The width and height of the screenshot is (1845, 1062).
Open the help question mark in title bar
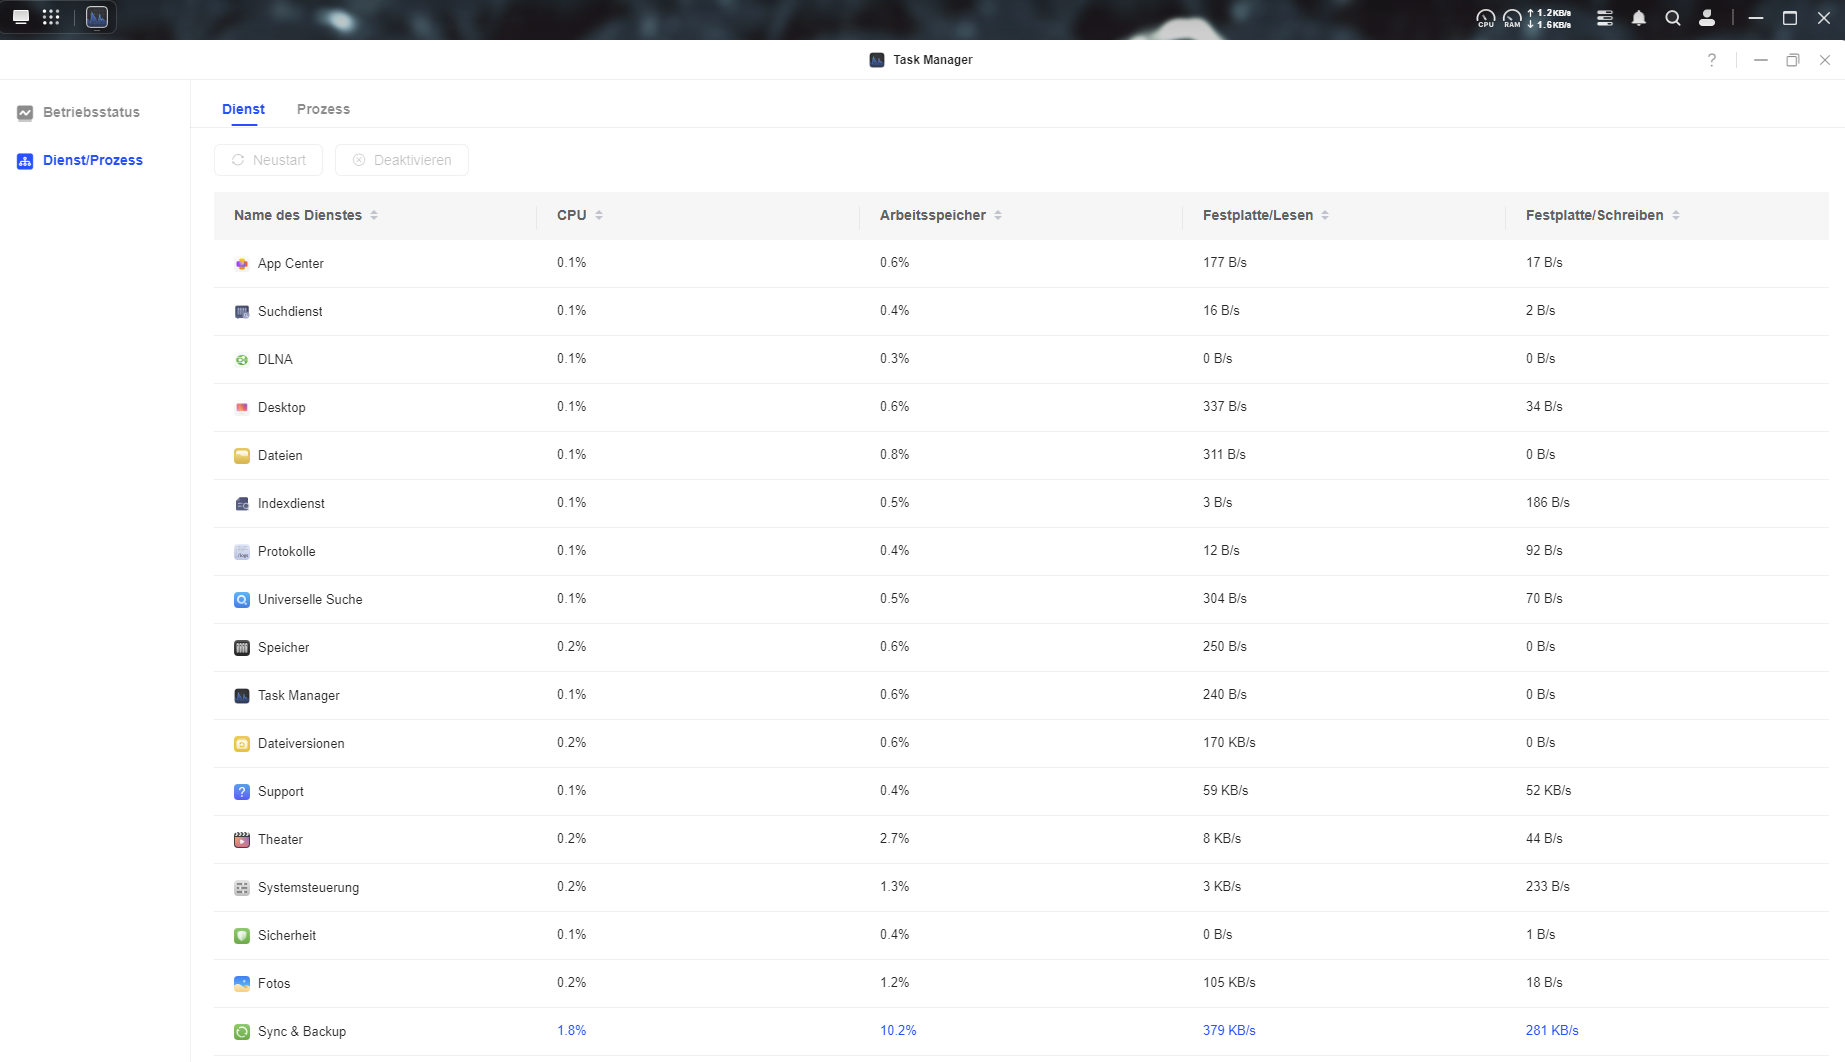click(x=1712, y=60)
